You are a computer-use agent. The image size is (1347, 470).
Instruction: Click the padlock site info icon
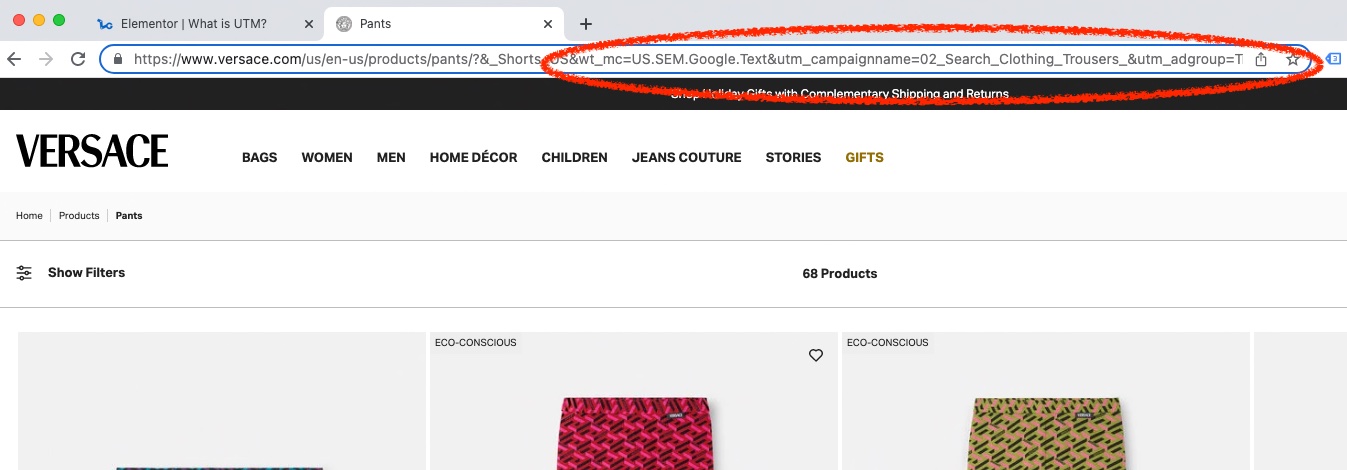tap(118, 59)
